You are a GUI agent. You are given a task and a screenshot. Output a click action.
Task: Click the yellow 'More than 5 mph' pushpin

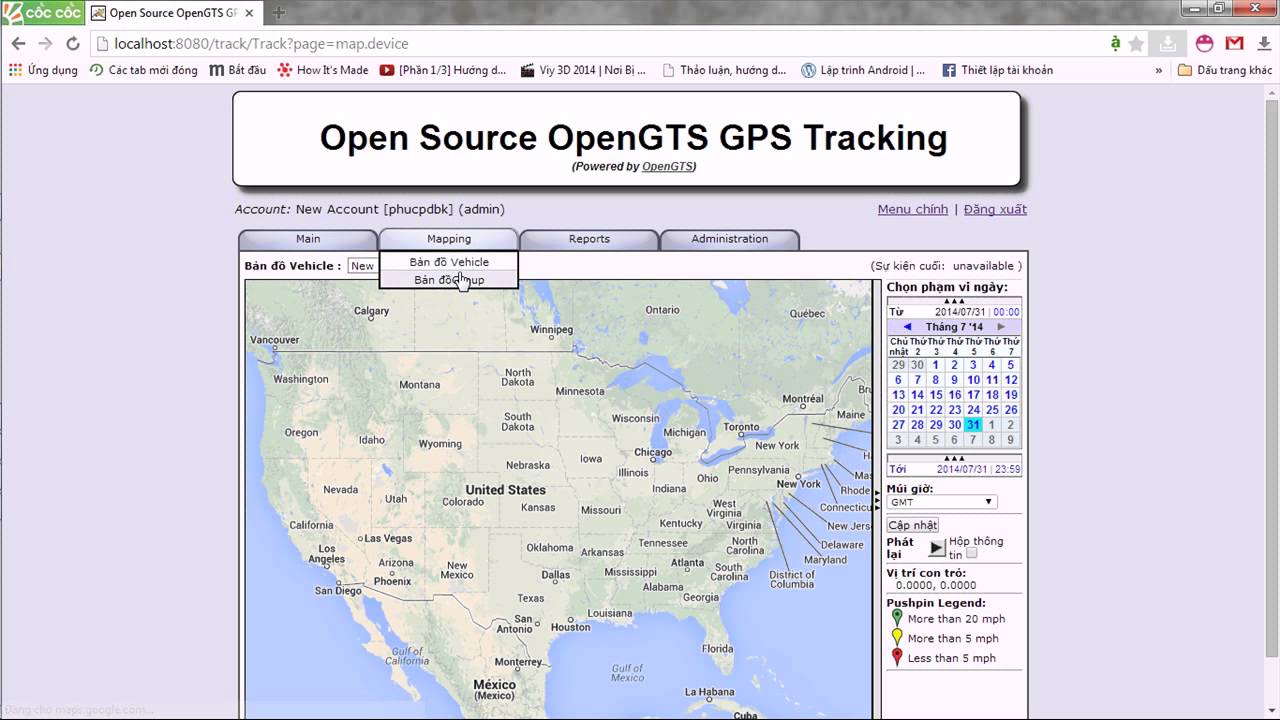pyautogui.click(x=897, y=638)
